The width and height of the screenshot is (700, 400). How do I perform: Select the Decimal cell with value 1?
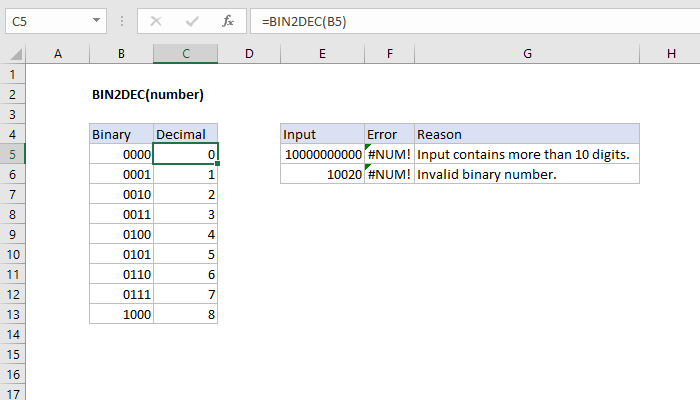186,174
